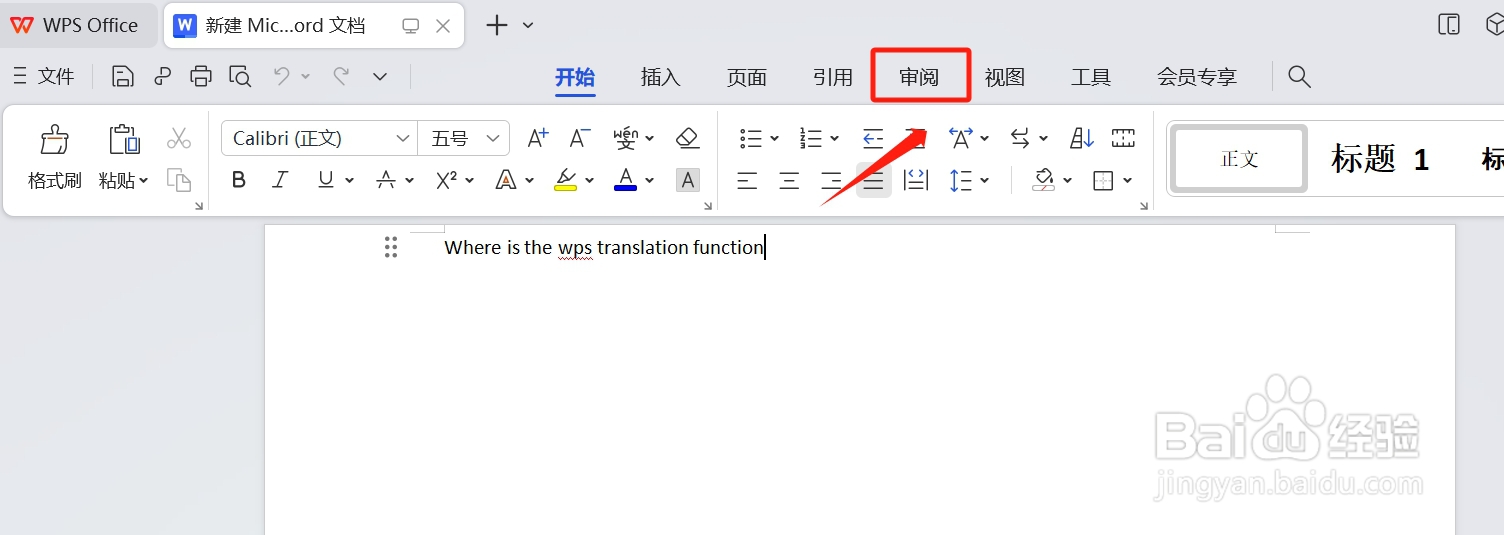
Task: Select the 正文 (Body) style
Action: click(x=1240, y=158)
